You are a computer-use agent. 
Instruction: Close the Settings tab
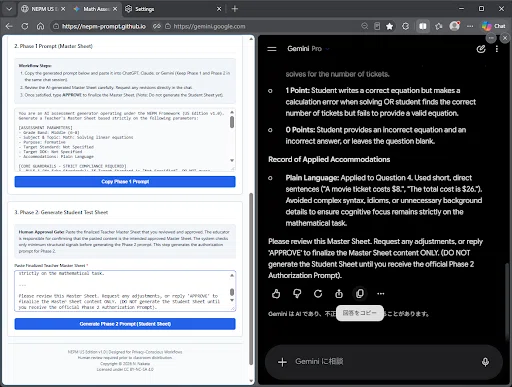coord(219,9)
